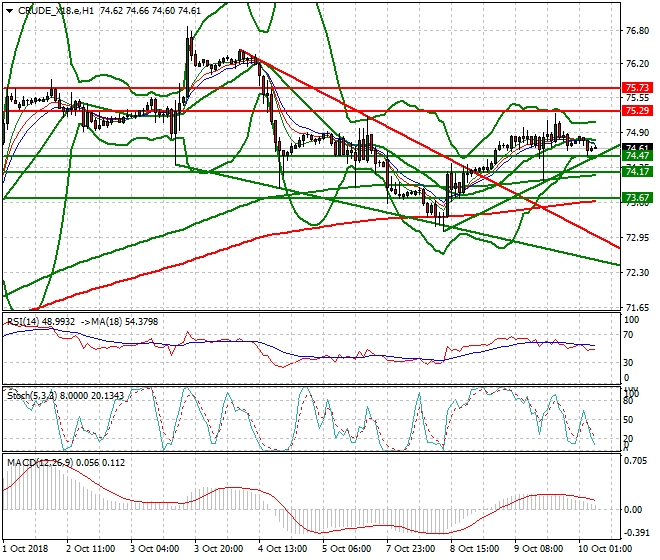
Task: Select the green 74.47 support price label
Action: click(x=638, y=156)
